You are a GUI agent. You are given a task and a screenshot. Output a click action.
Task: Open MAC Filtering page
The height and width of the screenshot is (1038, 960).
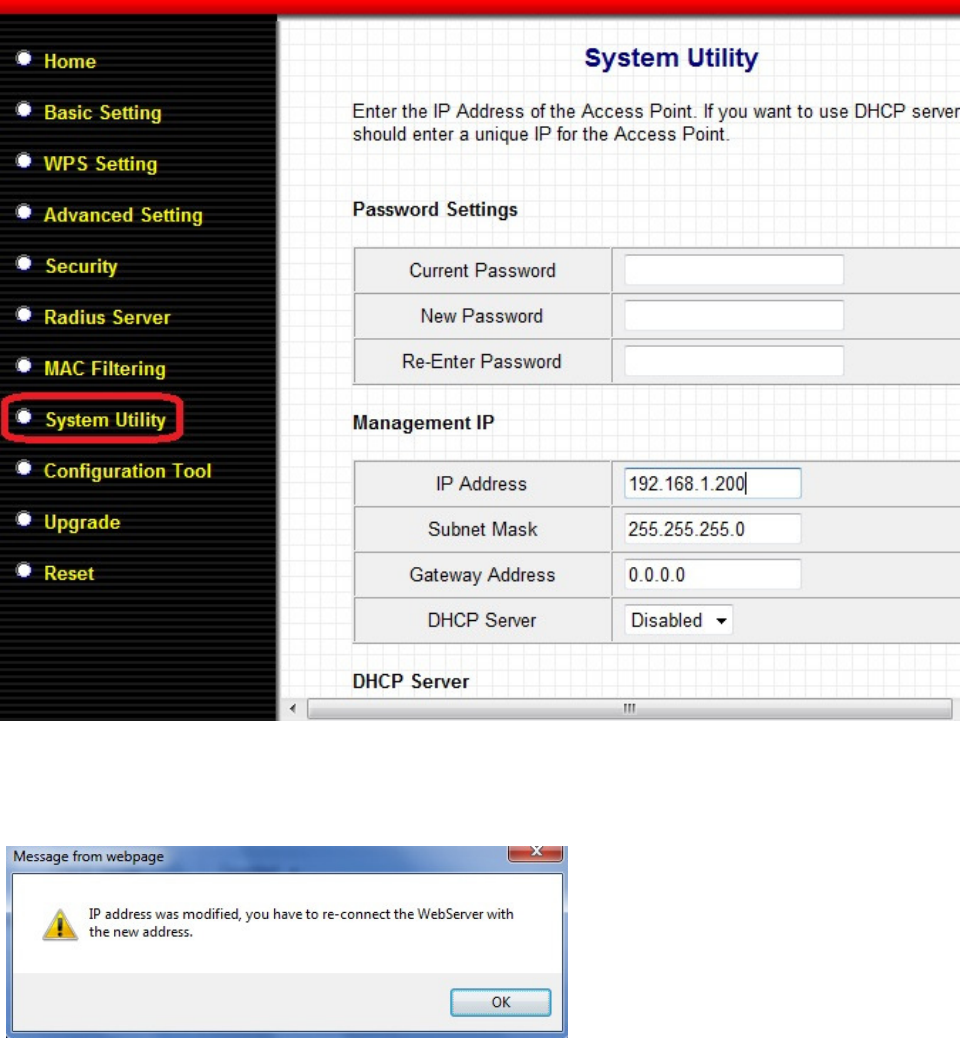(x=105, y=369)
